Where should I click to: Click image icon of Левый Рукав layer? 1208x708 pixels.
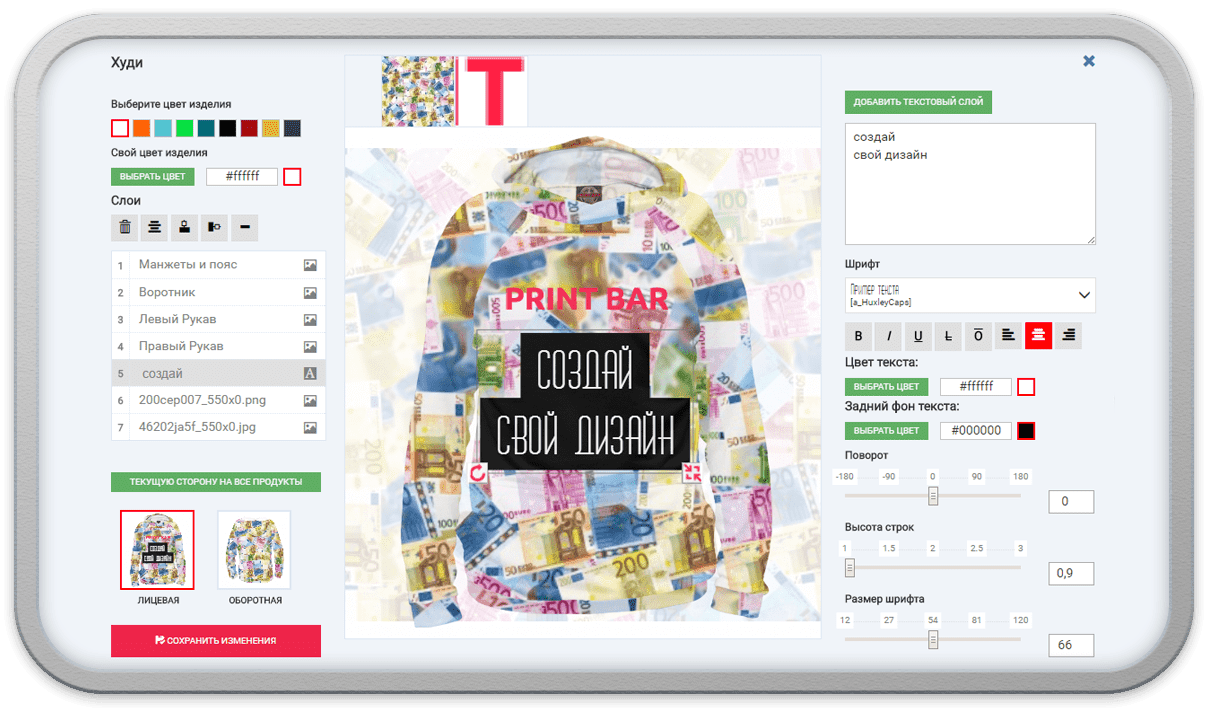pyautogui.click(x=310, y=319)
